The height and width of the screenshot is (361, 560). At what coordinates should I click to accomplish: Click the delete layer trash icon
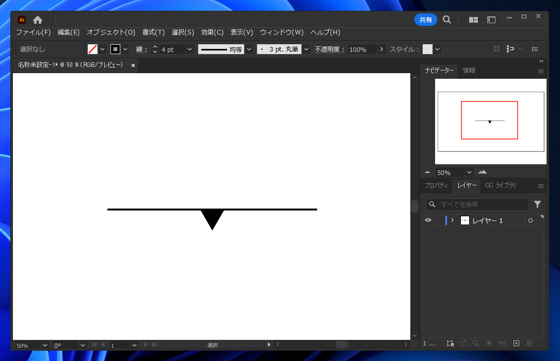(529, 343)
